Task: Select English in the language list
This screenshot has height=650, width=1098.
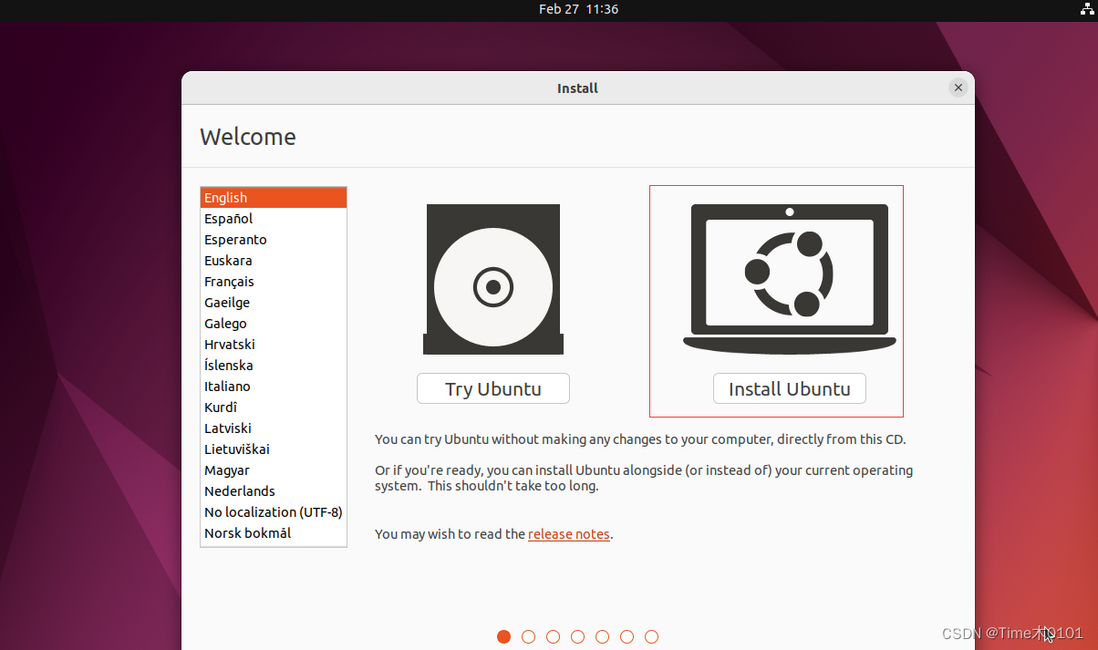Action: point(273,198)
